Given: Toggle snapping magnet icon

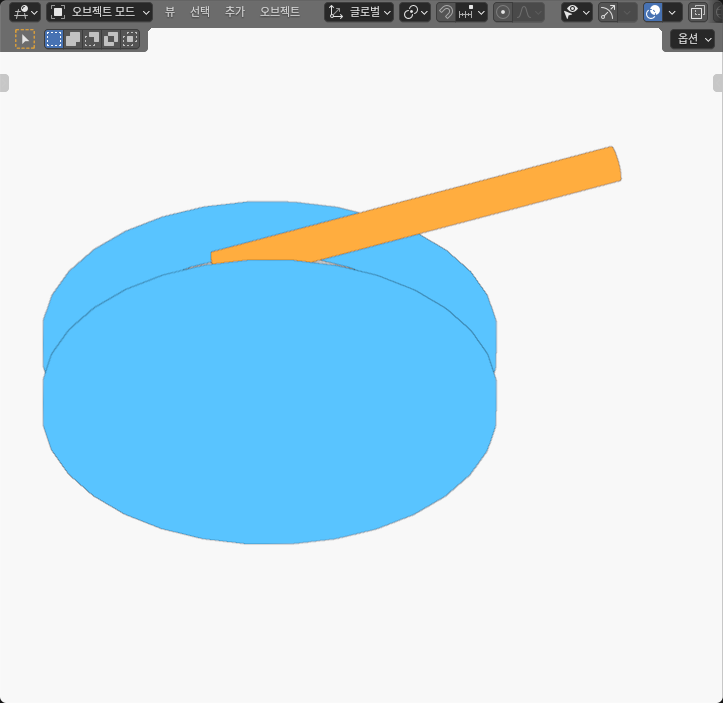Looking at the screenshot, I should coord(445,12).
